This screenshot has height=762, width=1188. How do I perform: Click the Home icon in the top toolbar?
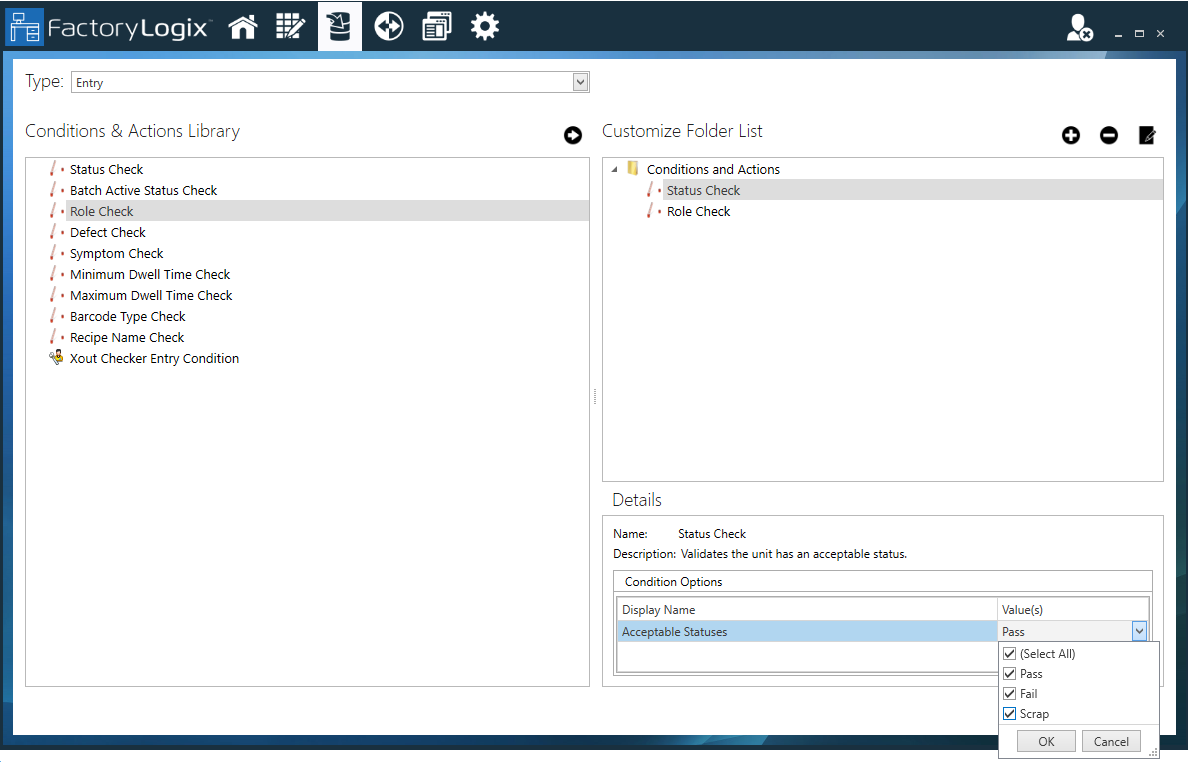(242, 26)
